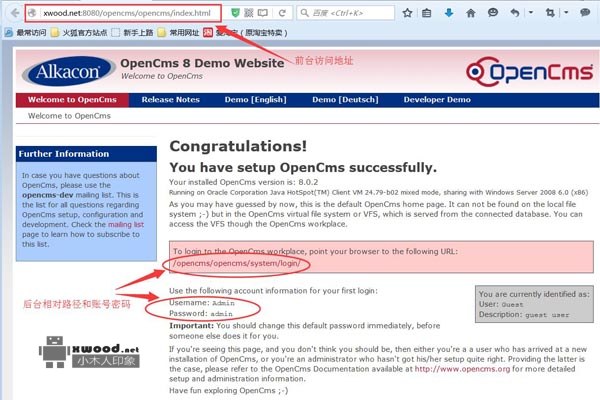
Task: Go back using the browser back arrow
Action: click(x=15, y=13)
